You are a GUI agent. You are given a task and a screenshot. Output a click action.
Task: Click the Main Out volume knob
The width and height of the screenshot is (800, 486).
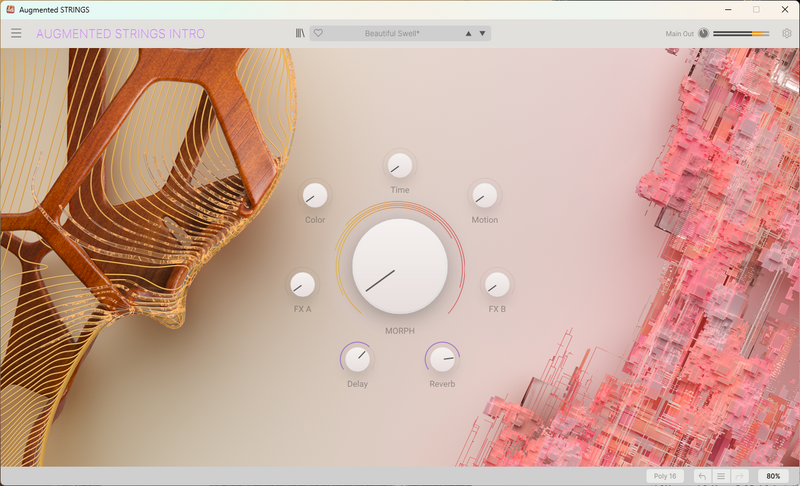(703, 34)
